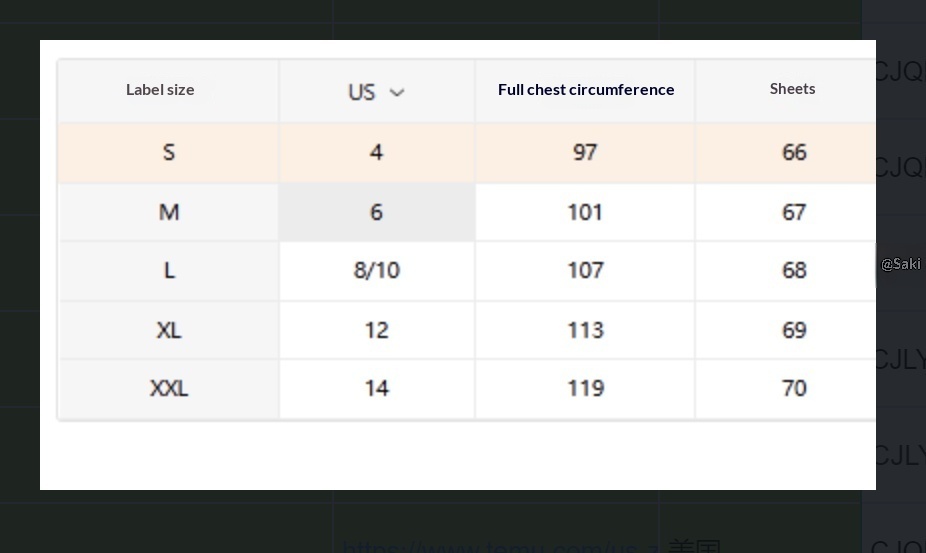
Task: Pick the XXL label size cell
Action: [169, 388]
